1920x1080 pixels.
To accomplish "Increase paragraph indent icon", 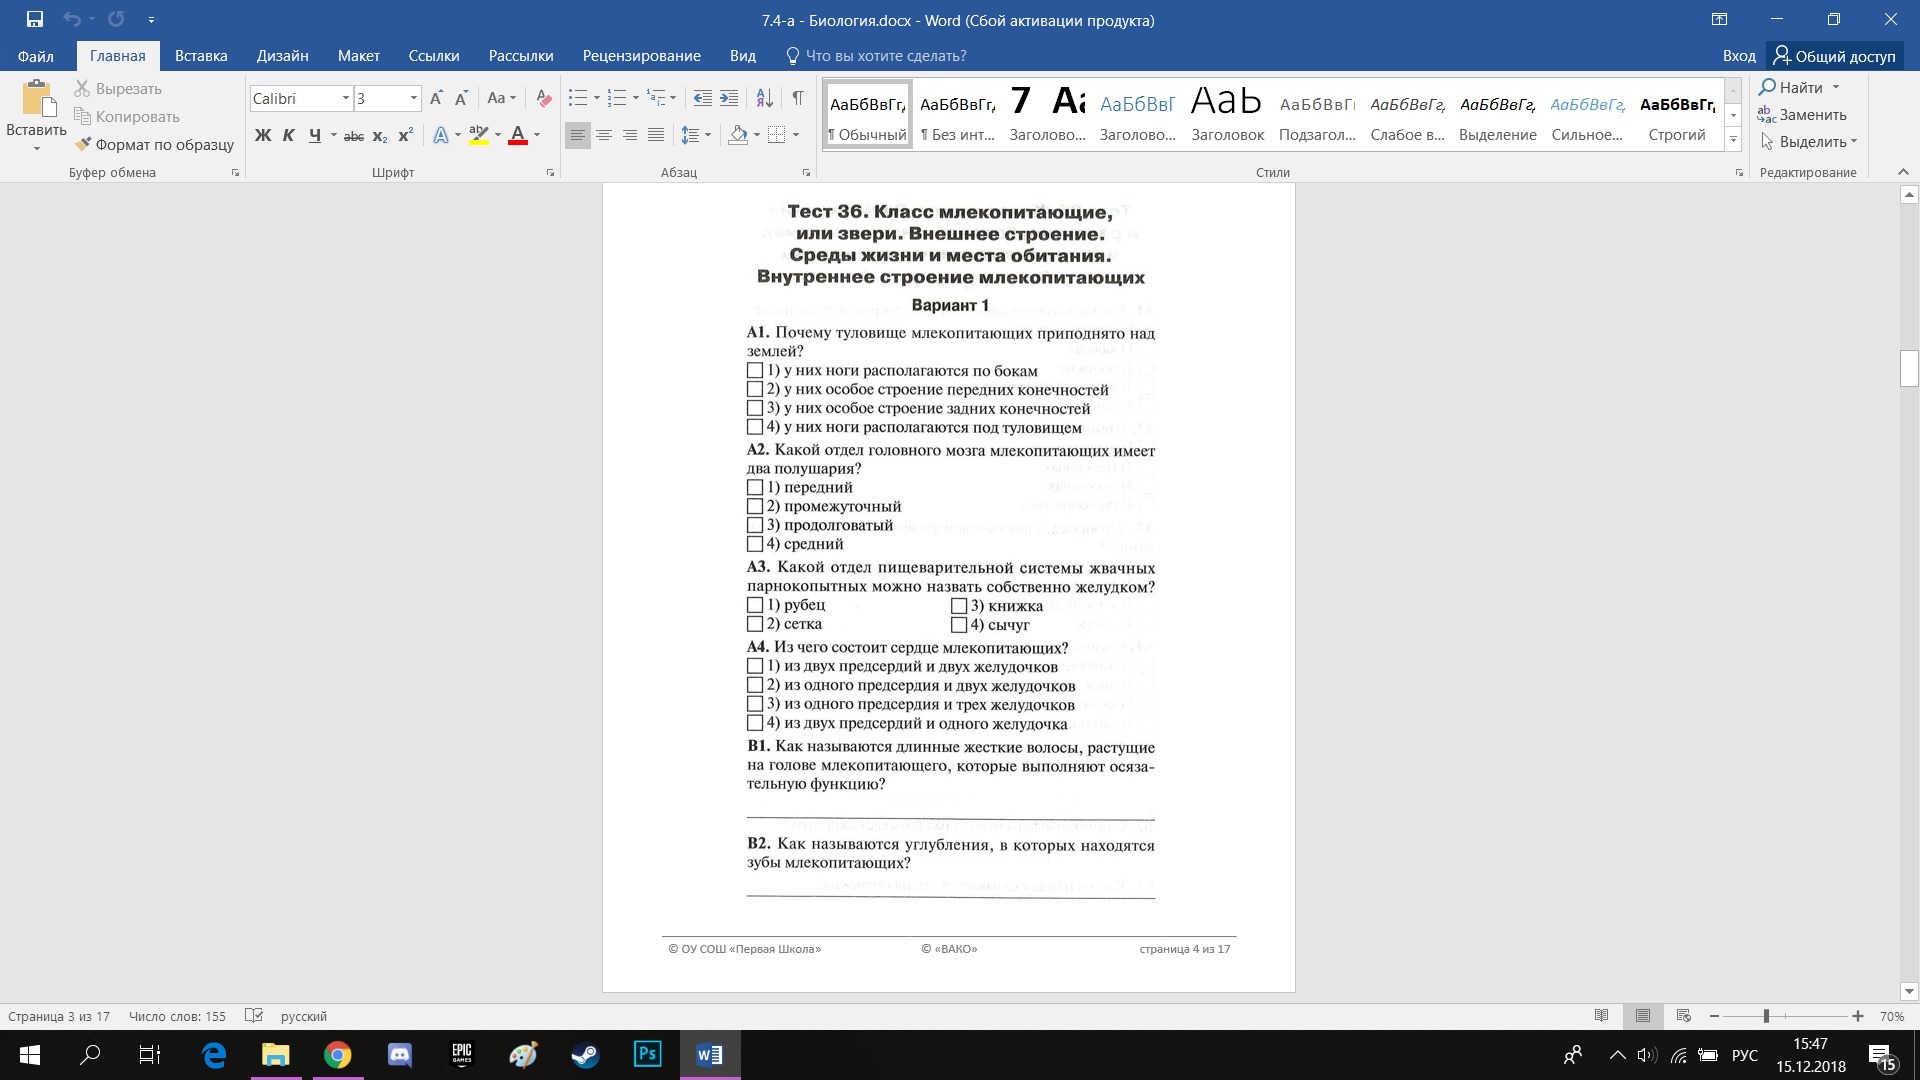I will 729,98.
